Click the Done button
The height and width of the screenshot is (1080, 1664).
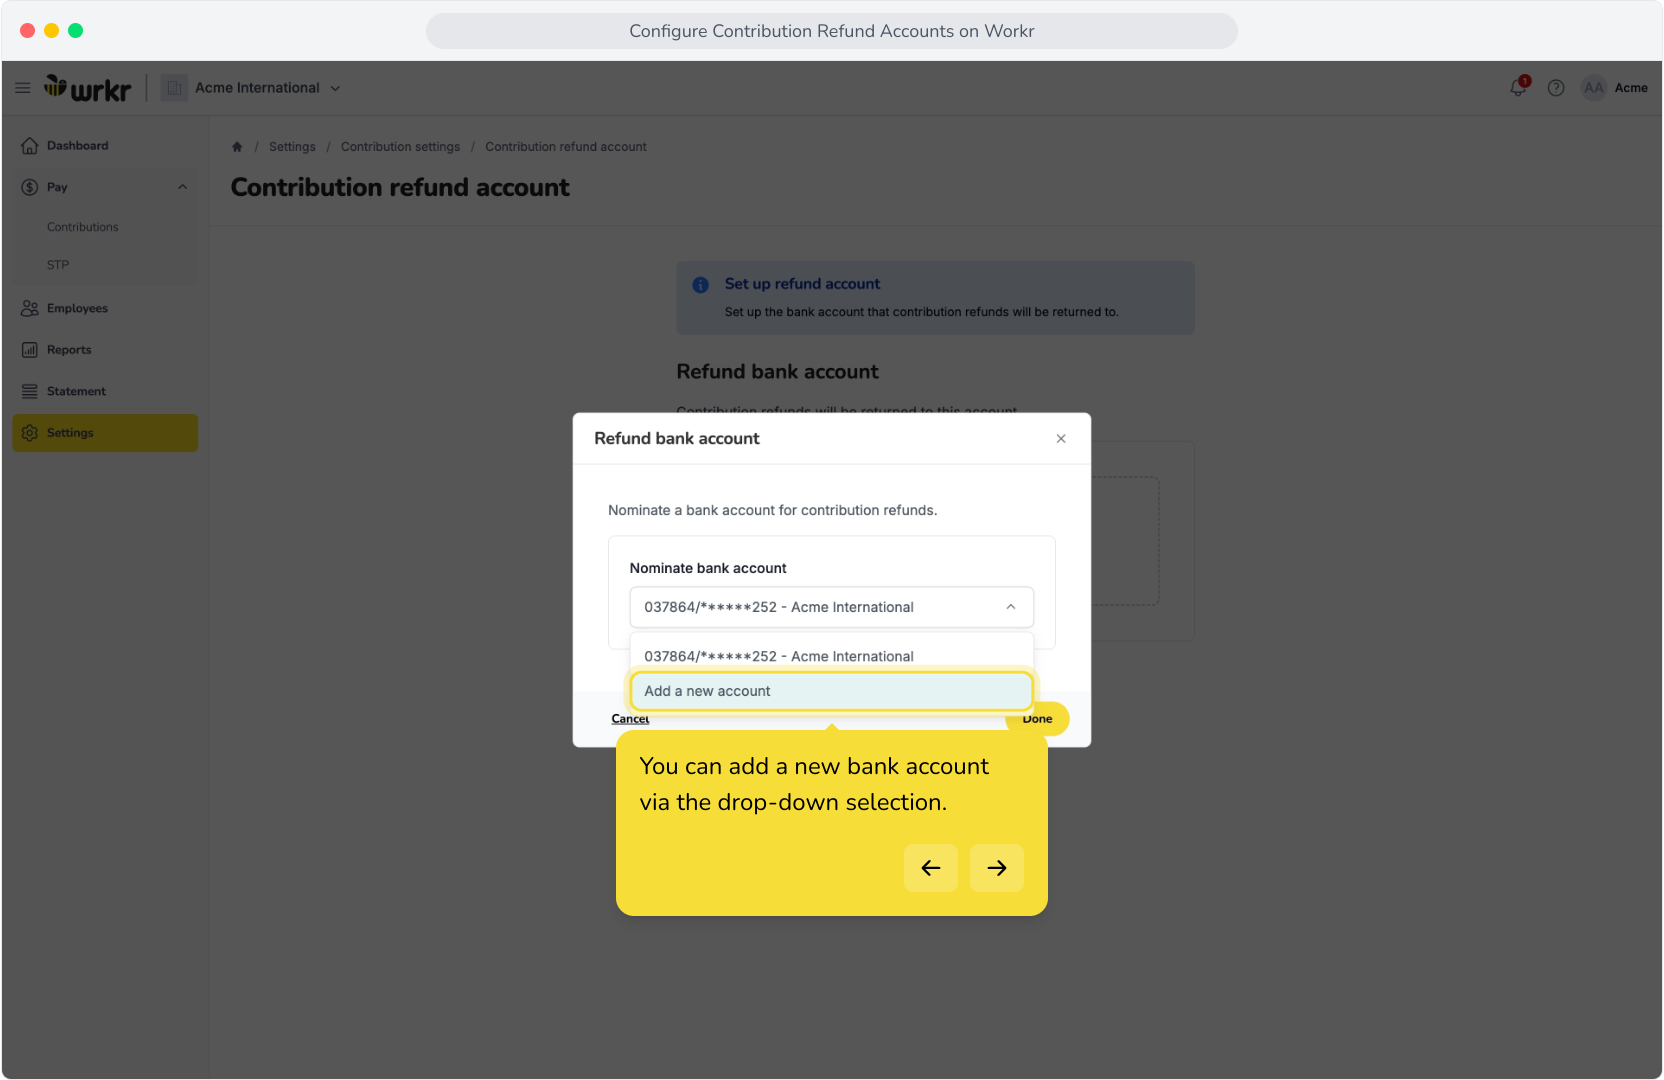(x=1037, y=719)
